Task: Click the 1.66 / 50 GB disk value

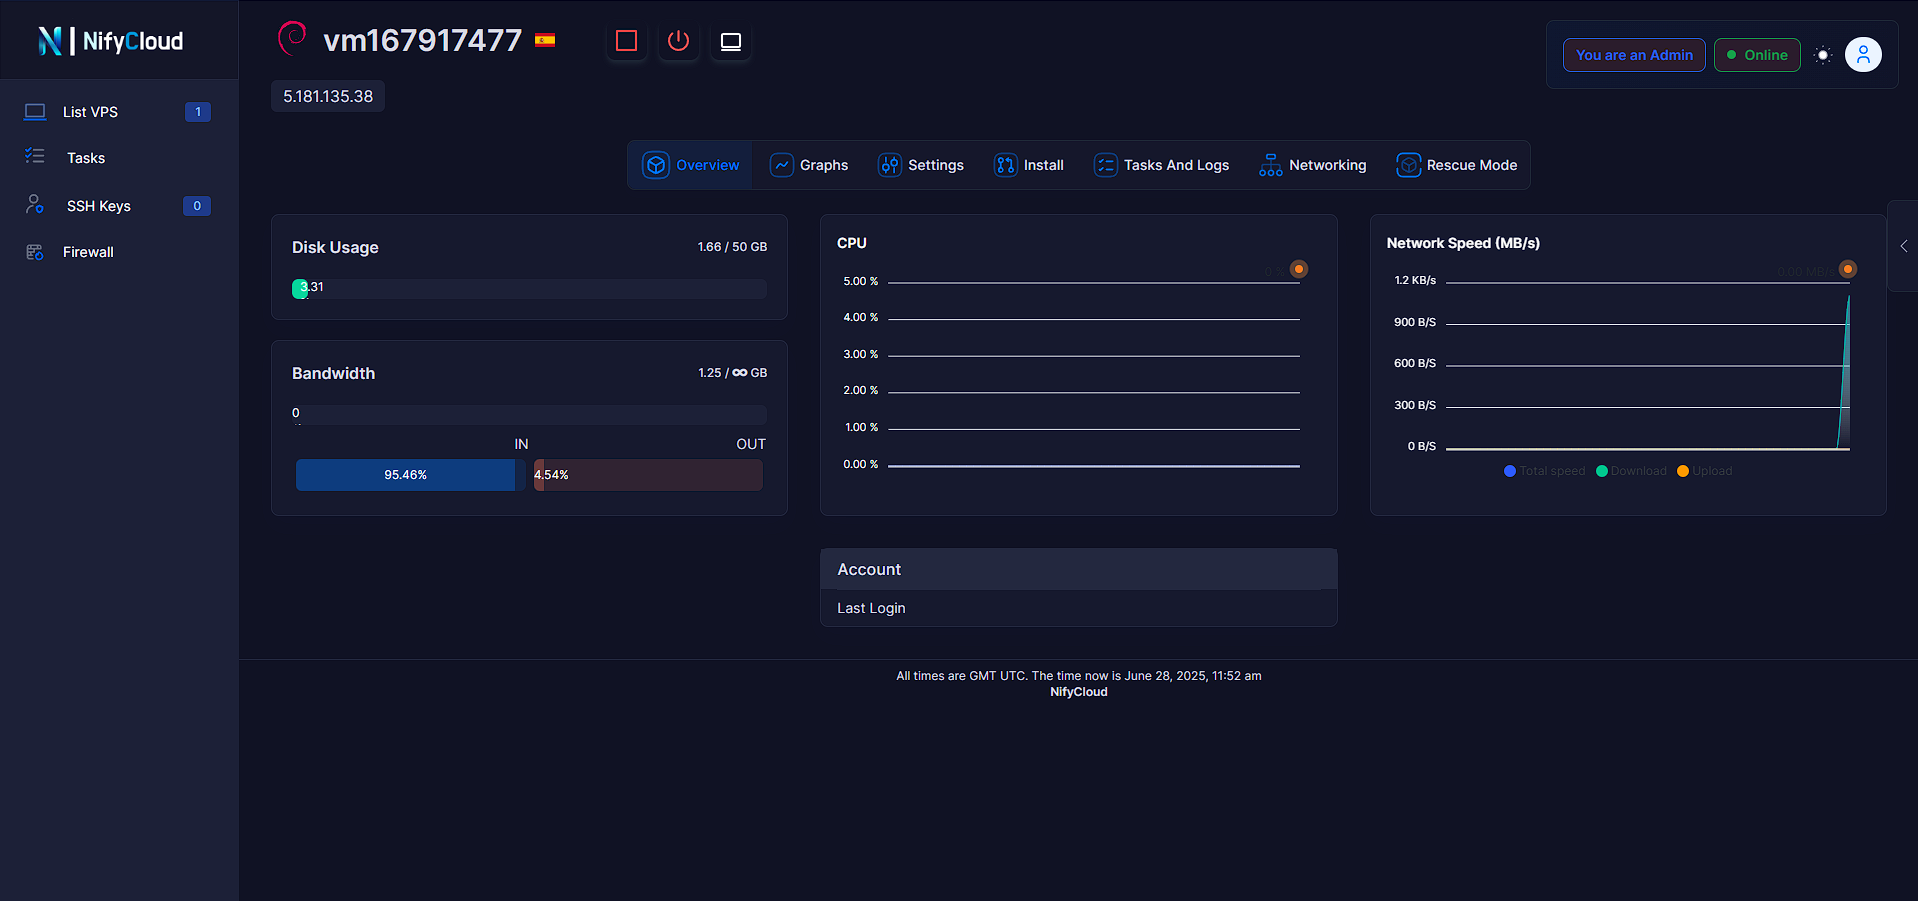Action: (x=732, y=247)
